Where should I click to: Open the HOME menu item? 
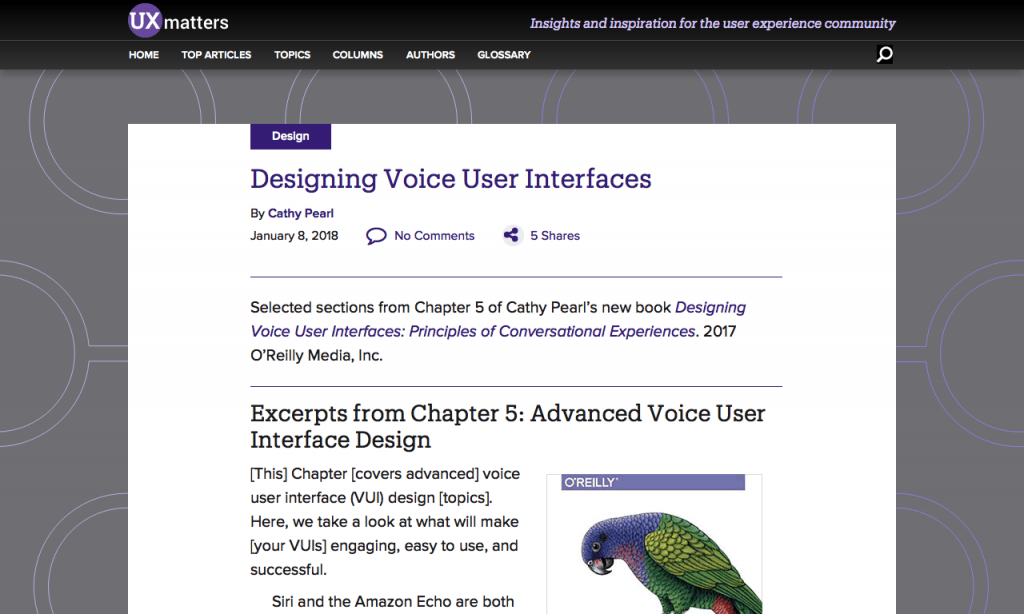pyautogui.click(x=143, y=55)
